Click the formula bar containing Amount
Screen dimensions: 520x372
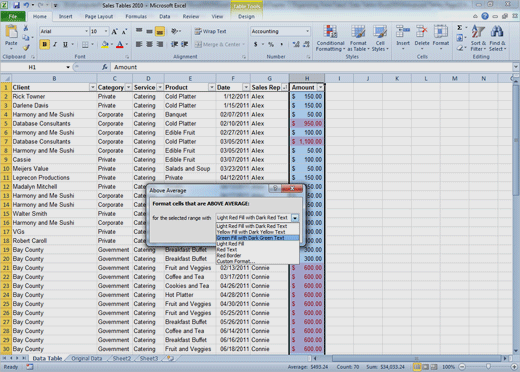312,67
